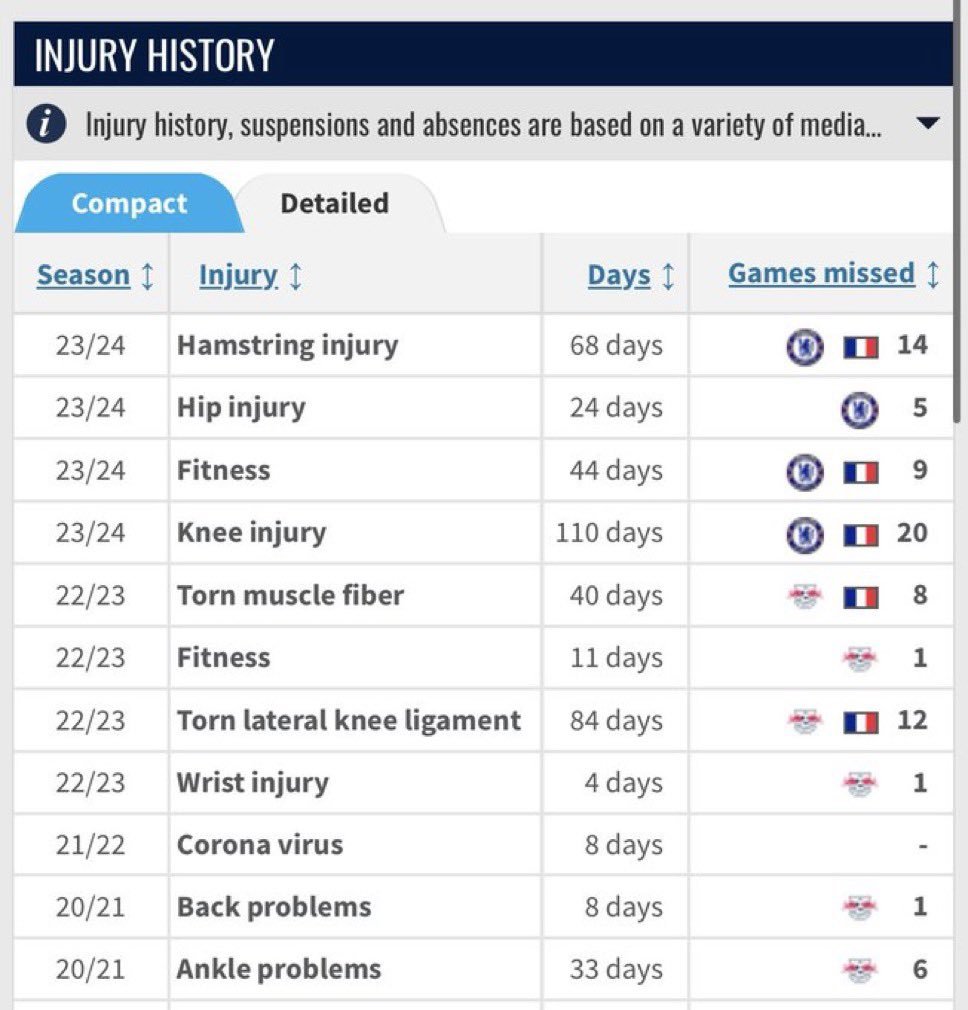Viewport: 968px width, 1010px height.
Task: Click the sort arrows next to Season
Action: (x=147, y=276)
